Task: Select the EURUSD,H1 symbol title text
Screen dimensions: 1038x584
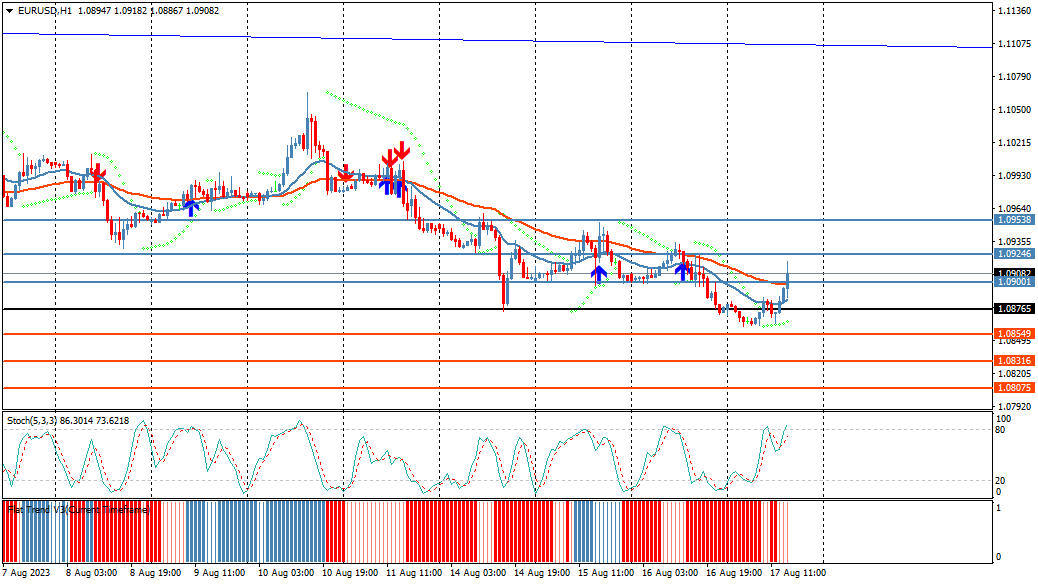Action: [45, 11]
